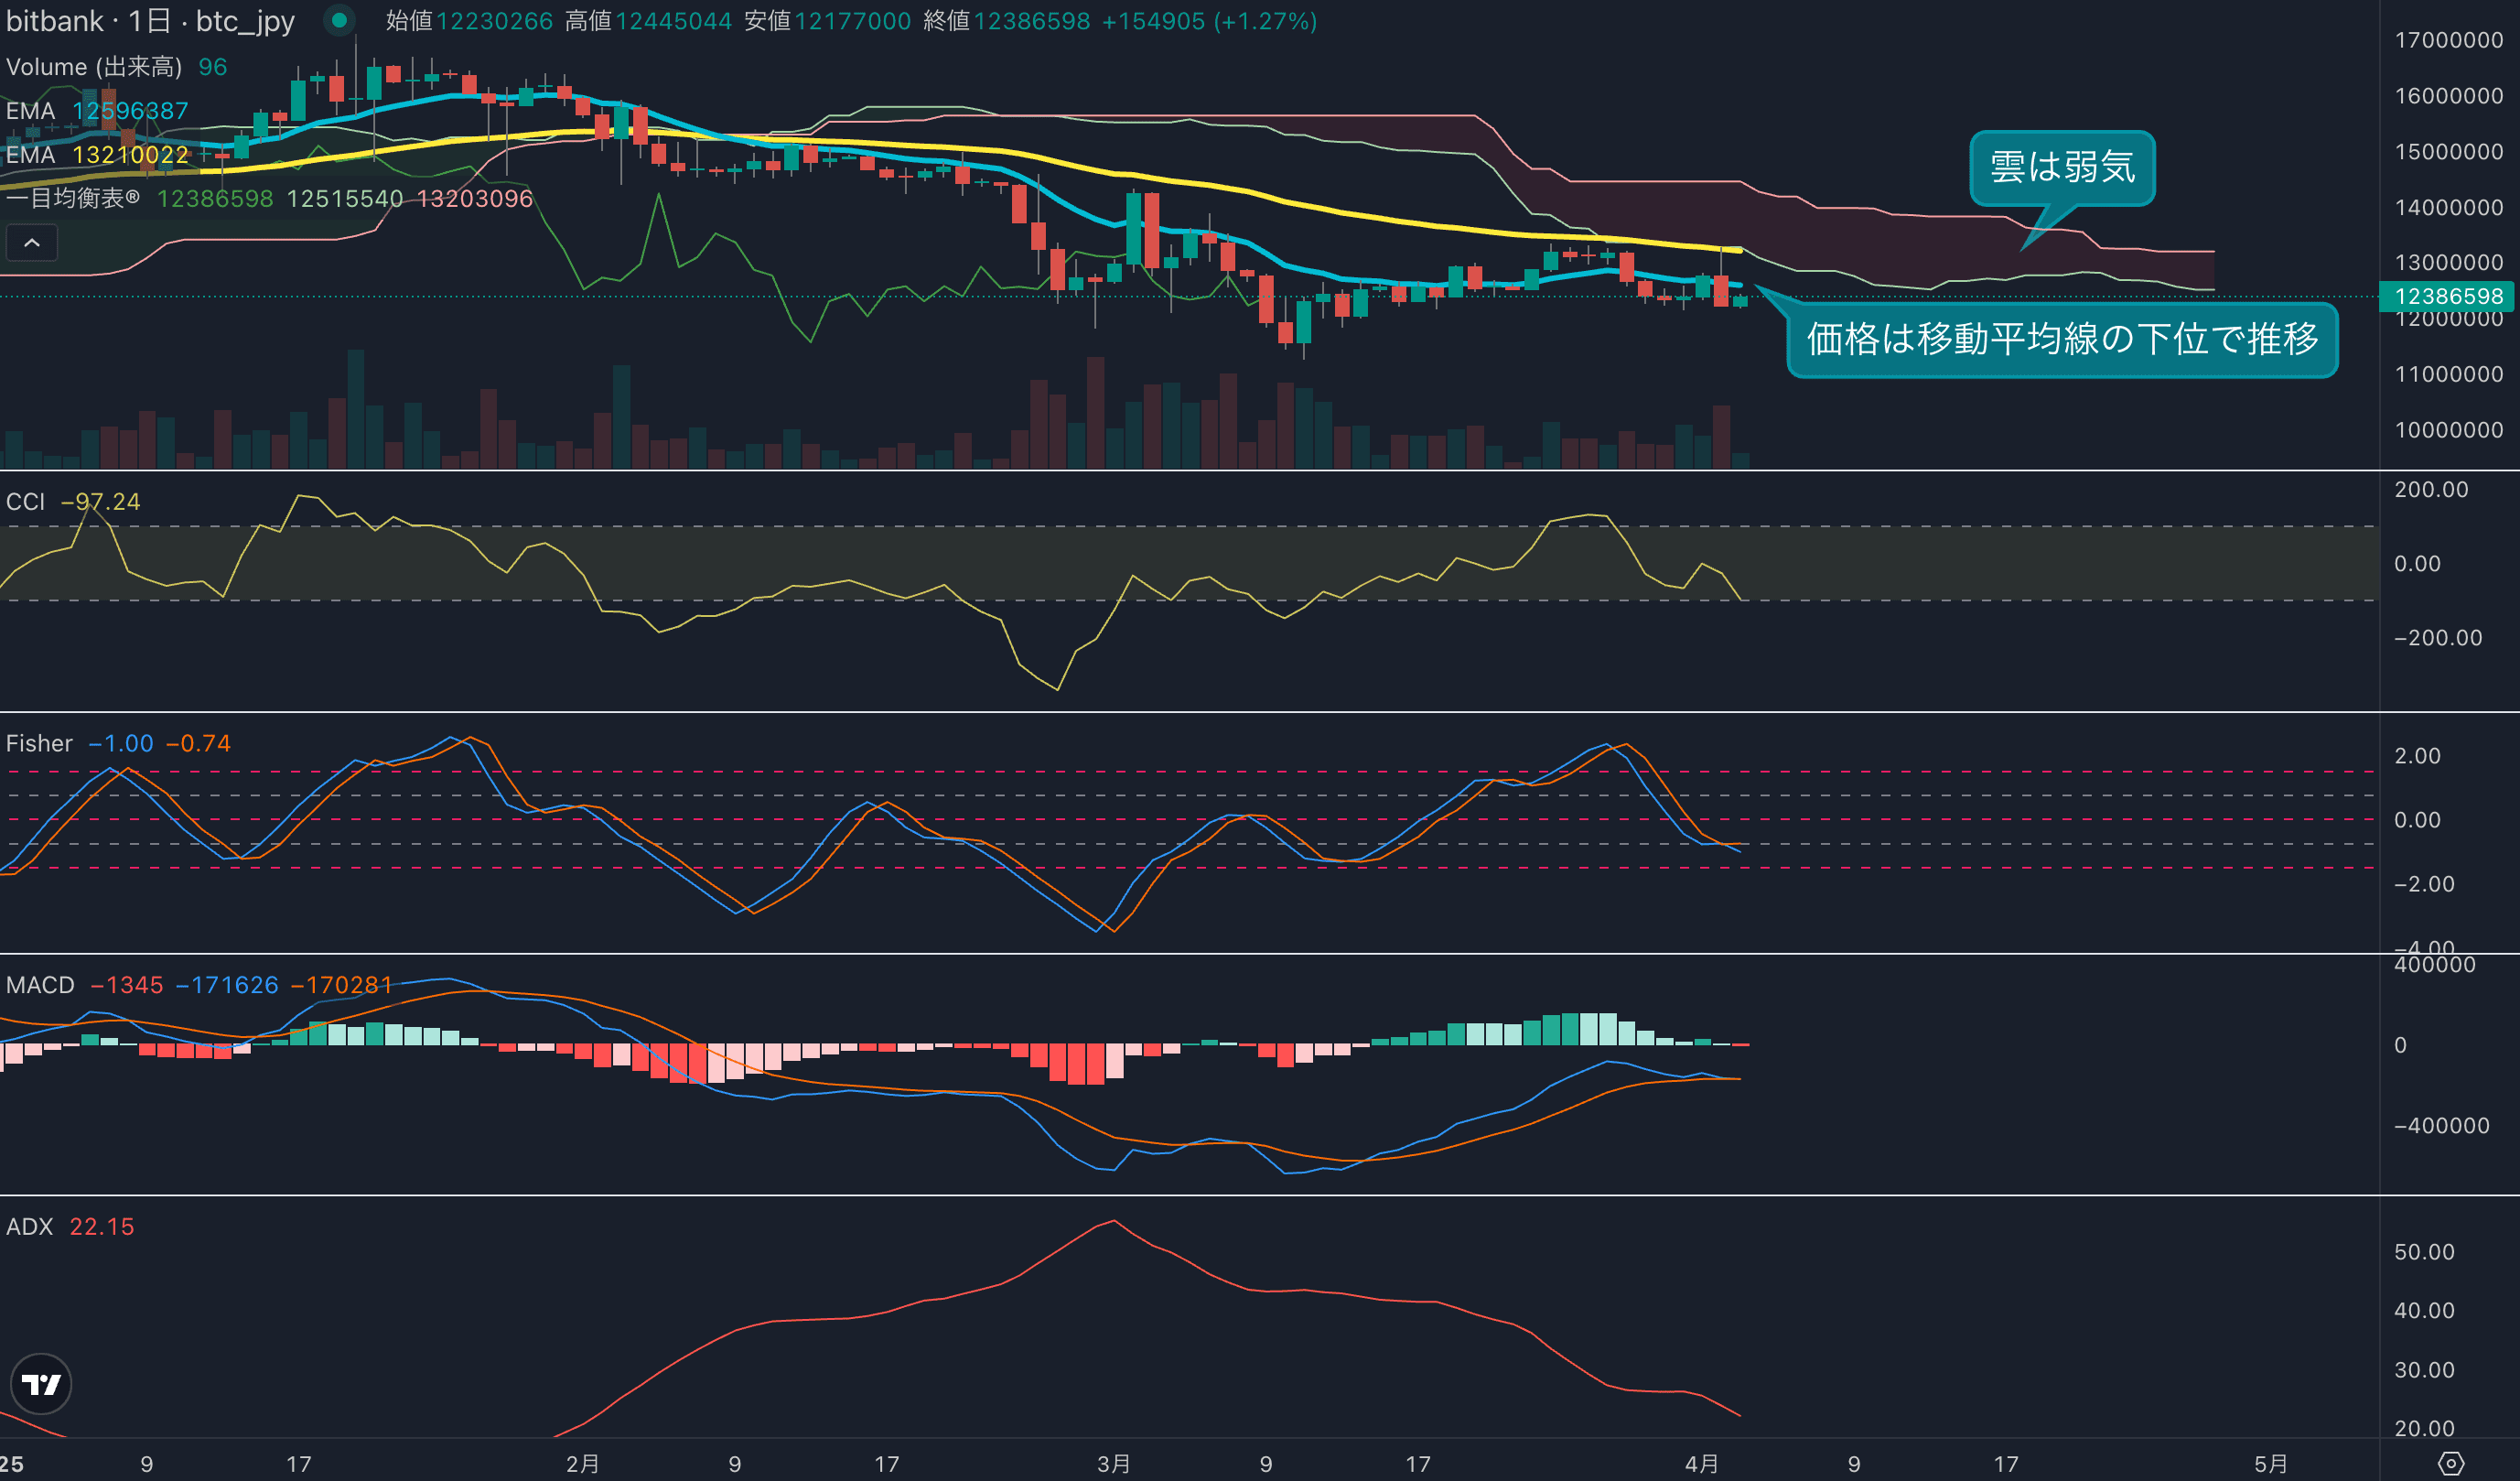Click the 17000000 price scale label
This screenshot has height=1481, width=2520.
[2448, 40]
